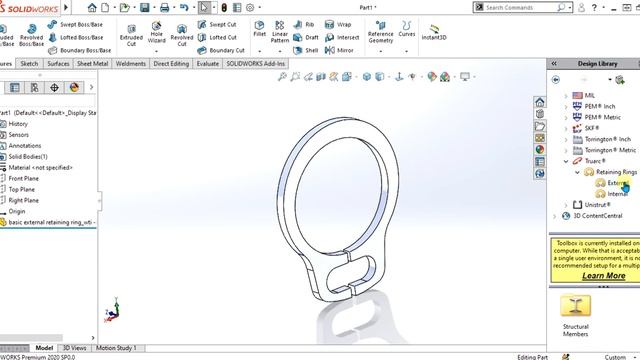Select the Rib tool
This screenshot has height=360, width=640.
(304, 24)
